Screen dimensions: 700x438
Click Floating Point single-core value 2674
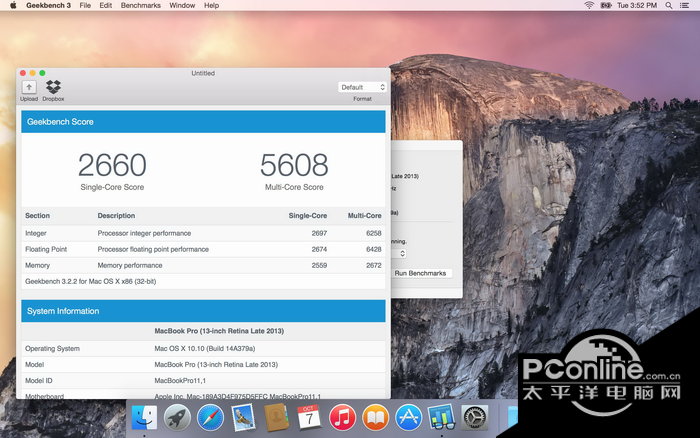(319, 249)
